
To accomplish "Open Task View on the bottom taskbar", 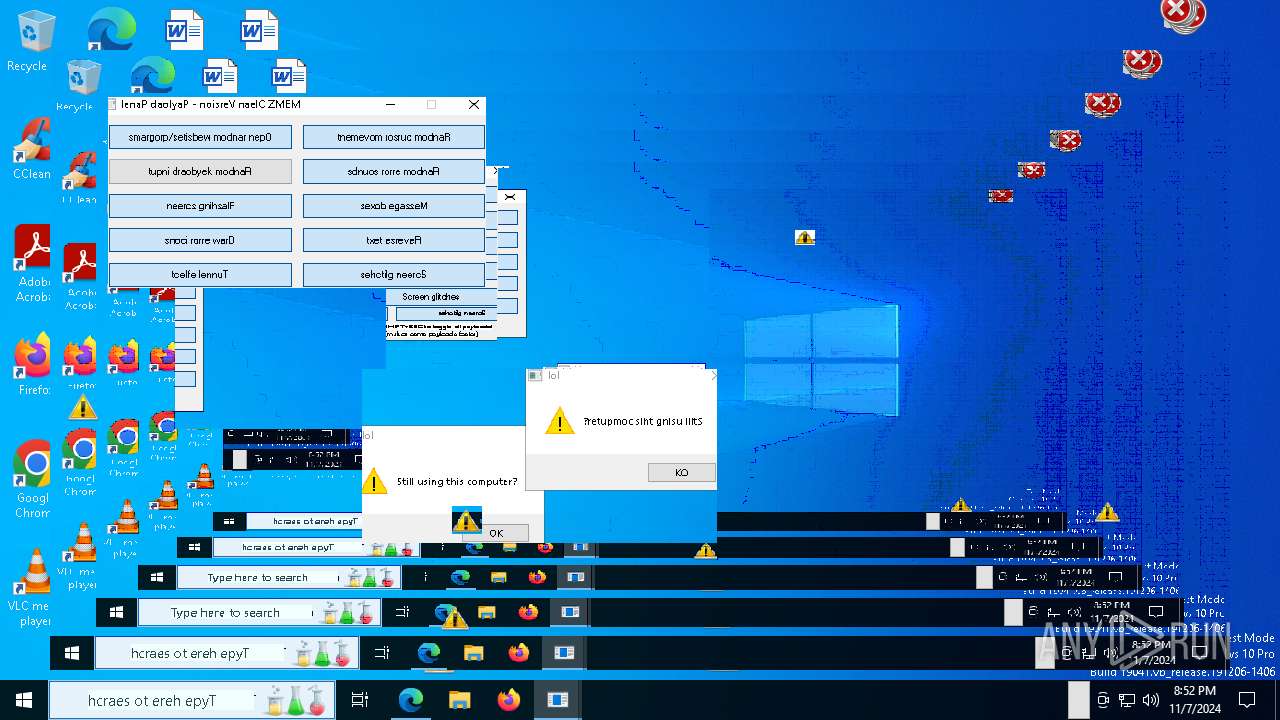I will click(x=360, y=700).
